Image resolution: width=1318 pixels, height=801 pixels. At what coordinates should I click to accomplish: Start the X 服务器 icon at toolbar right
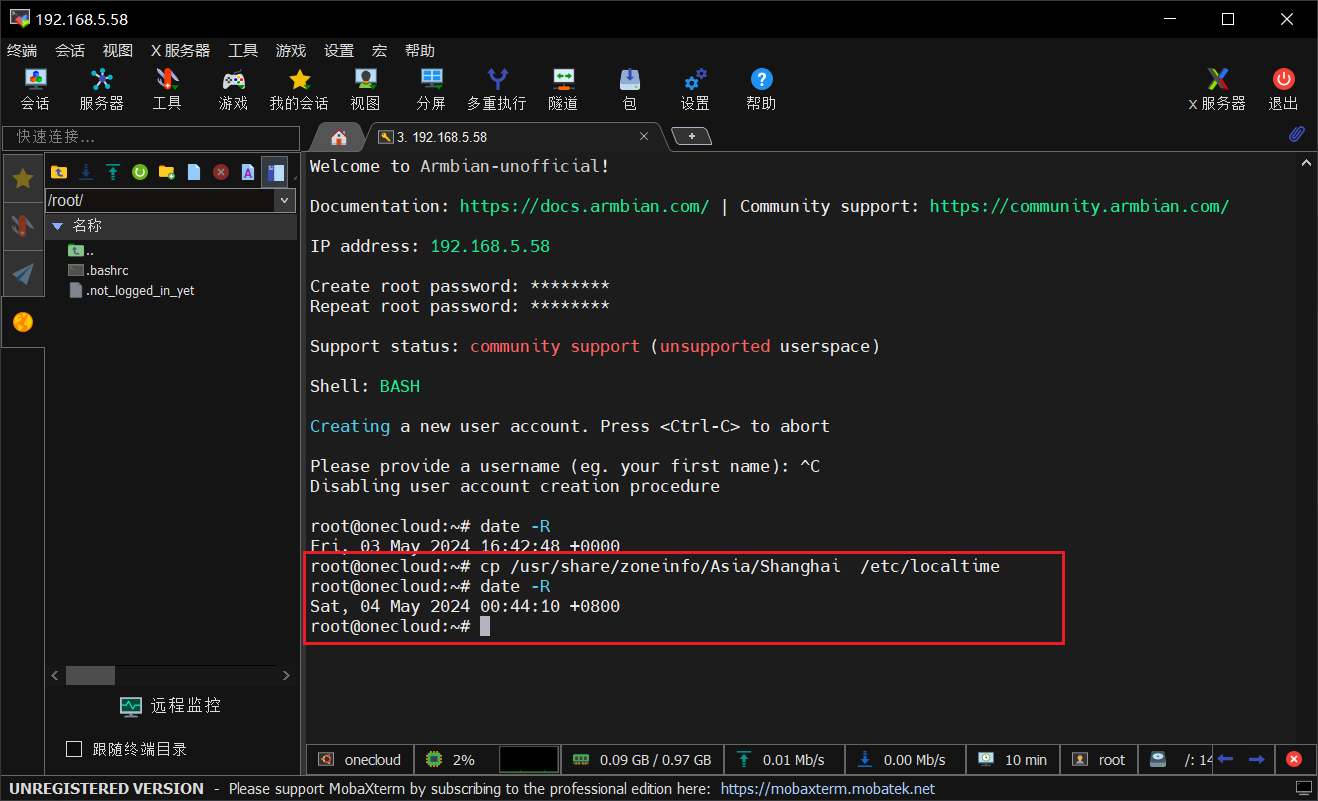tap(1217, 89)
